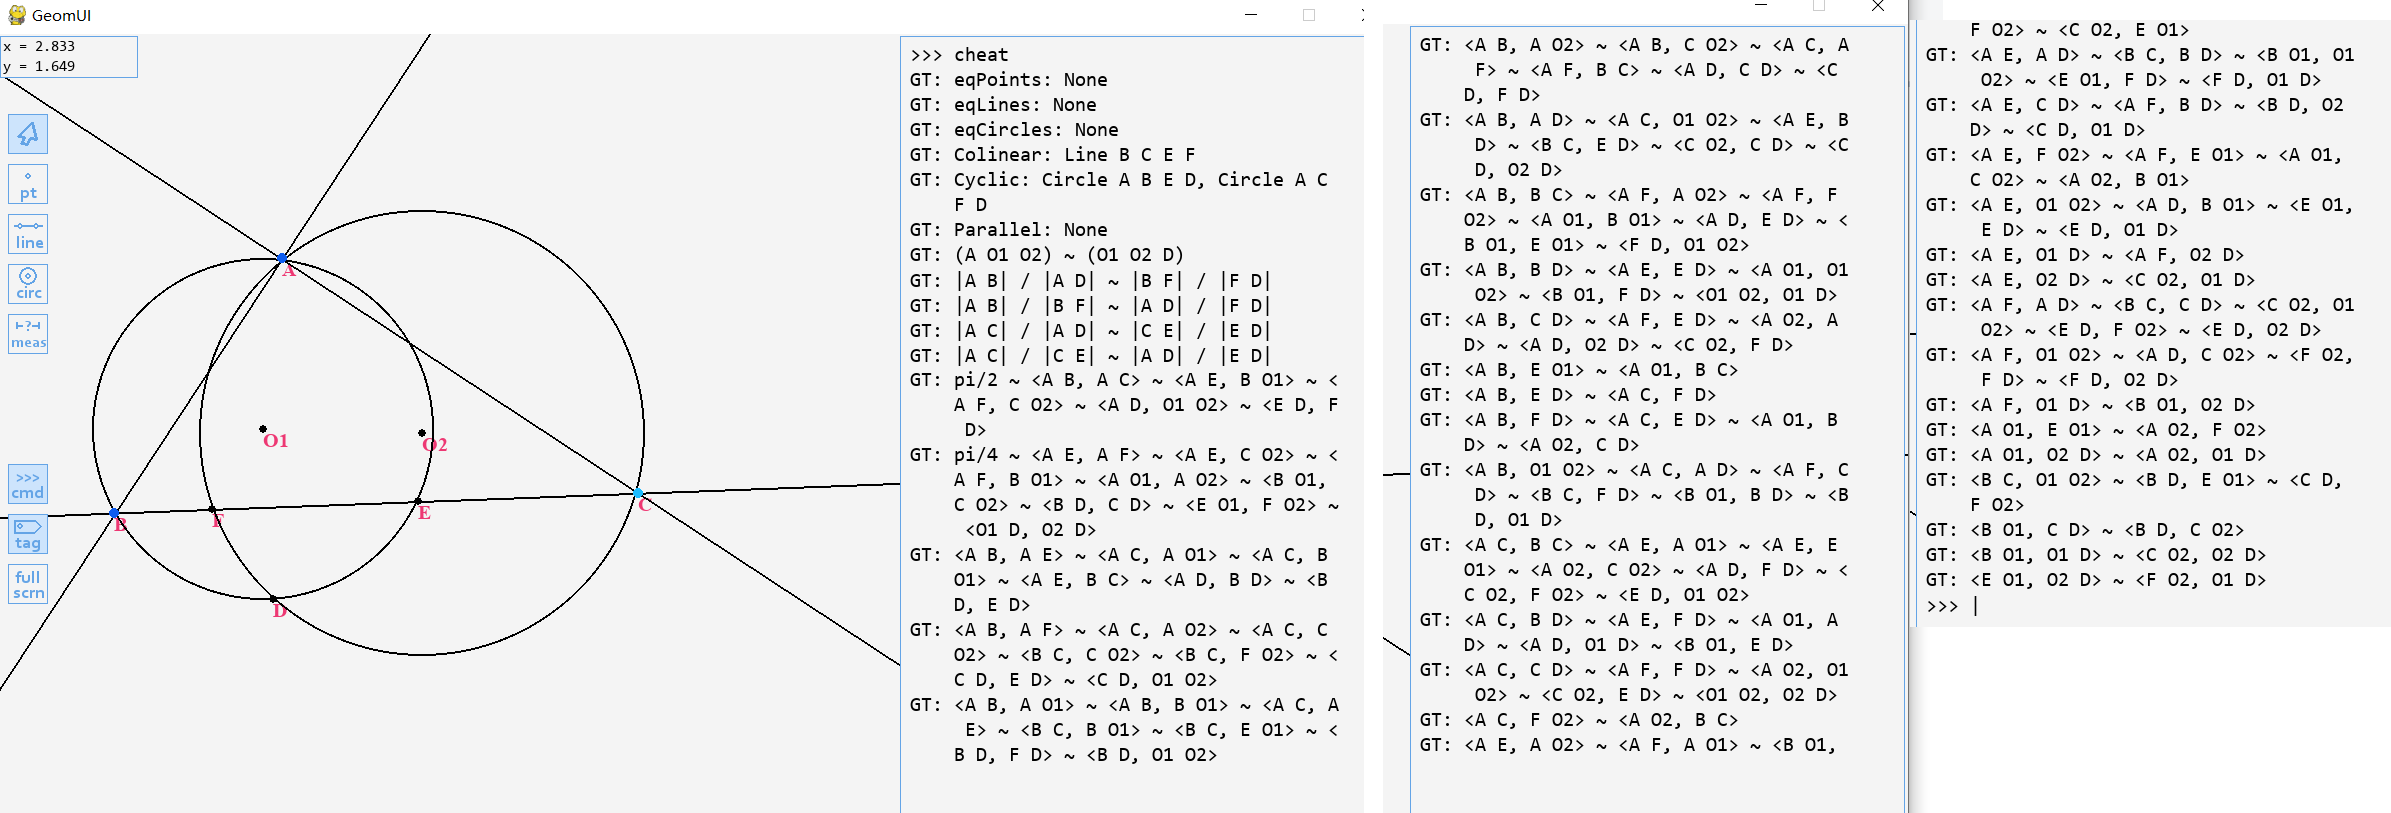Select the 'circ' circle tool
2391x813 pixels.
pos(28,284)
